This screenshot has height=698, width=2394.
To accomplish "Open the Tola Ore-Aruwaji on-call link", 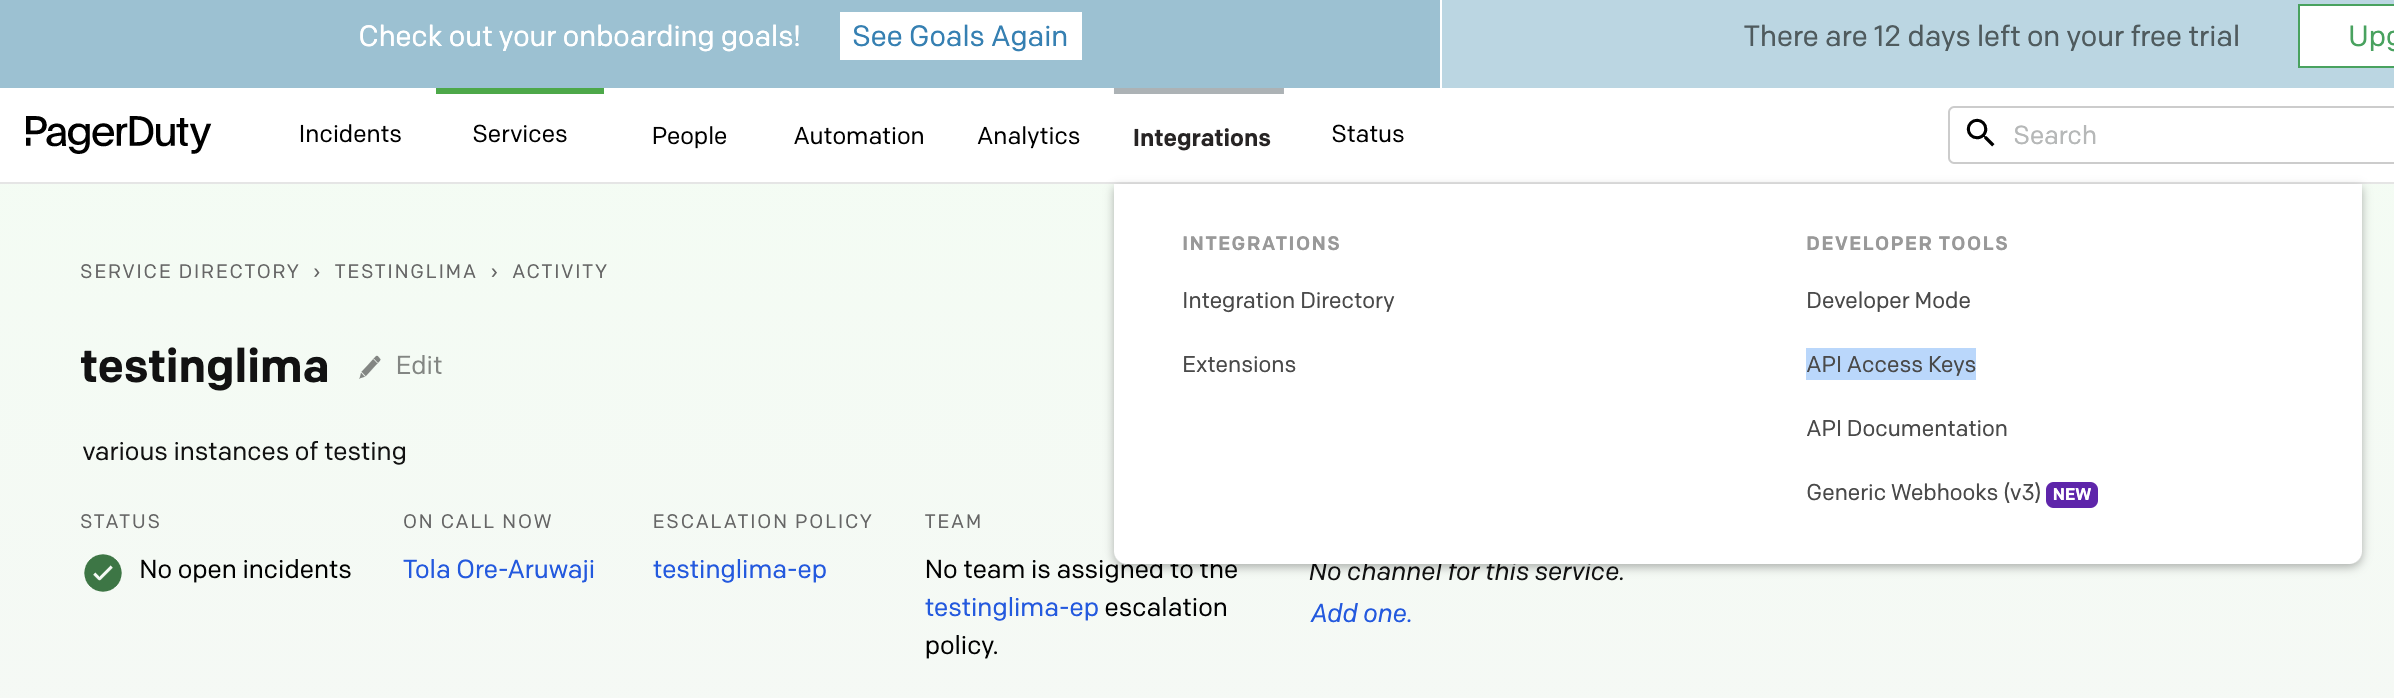I will pyautogui.click(x=499, y=569).
